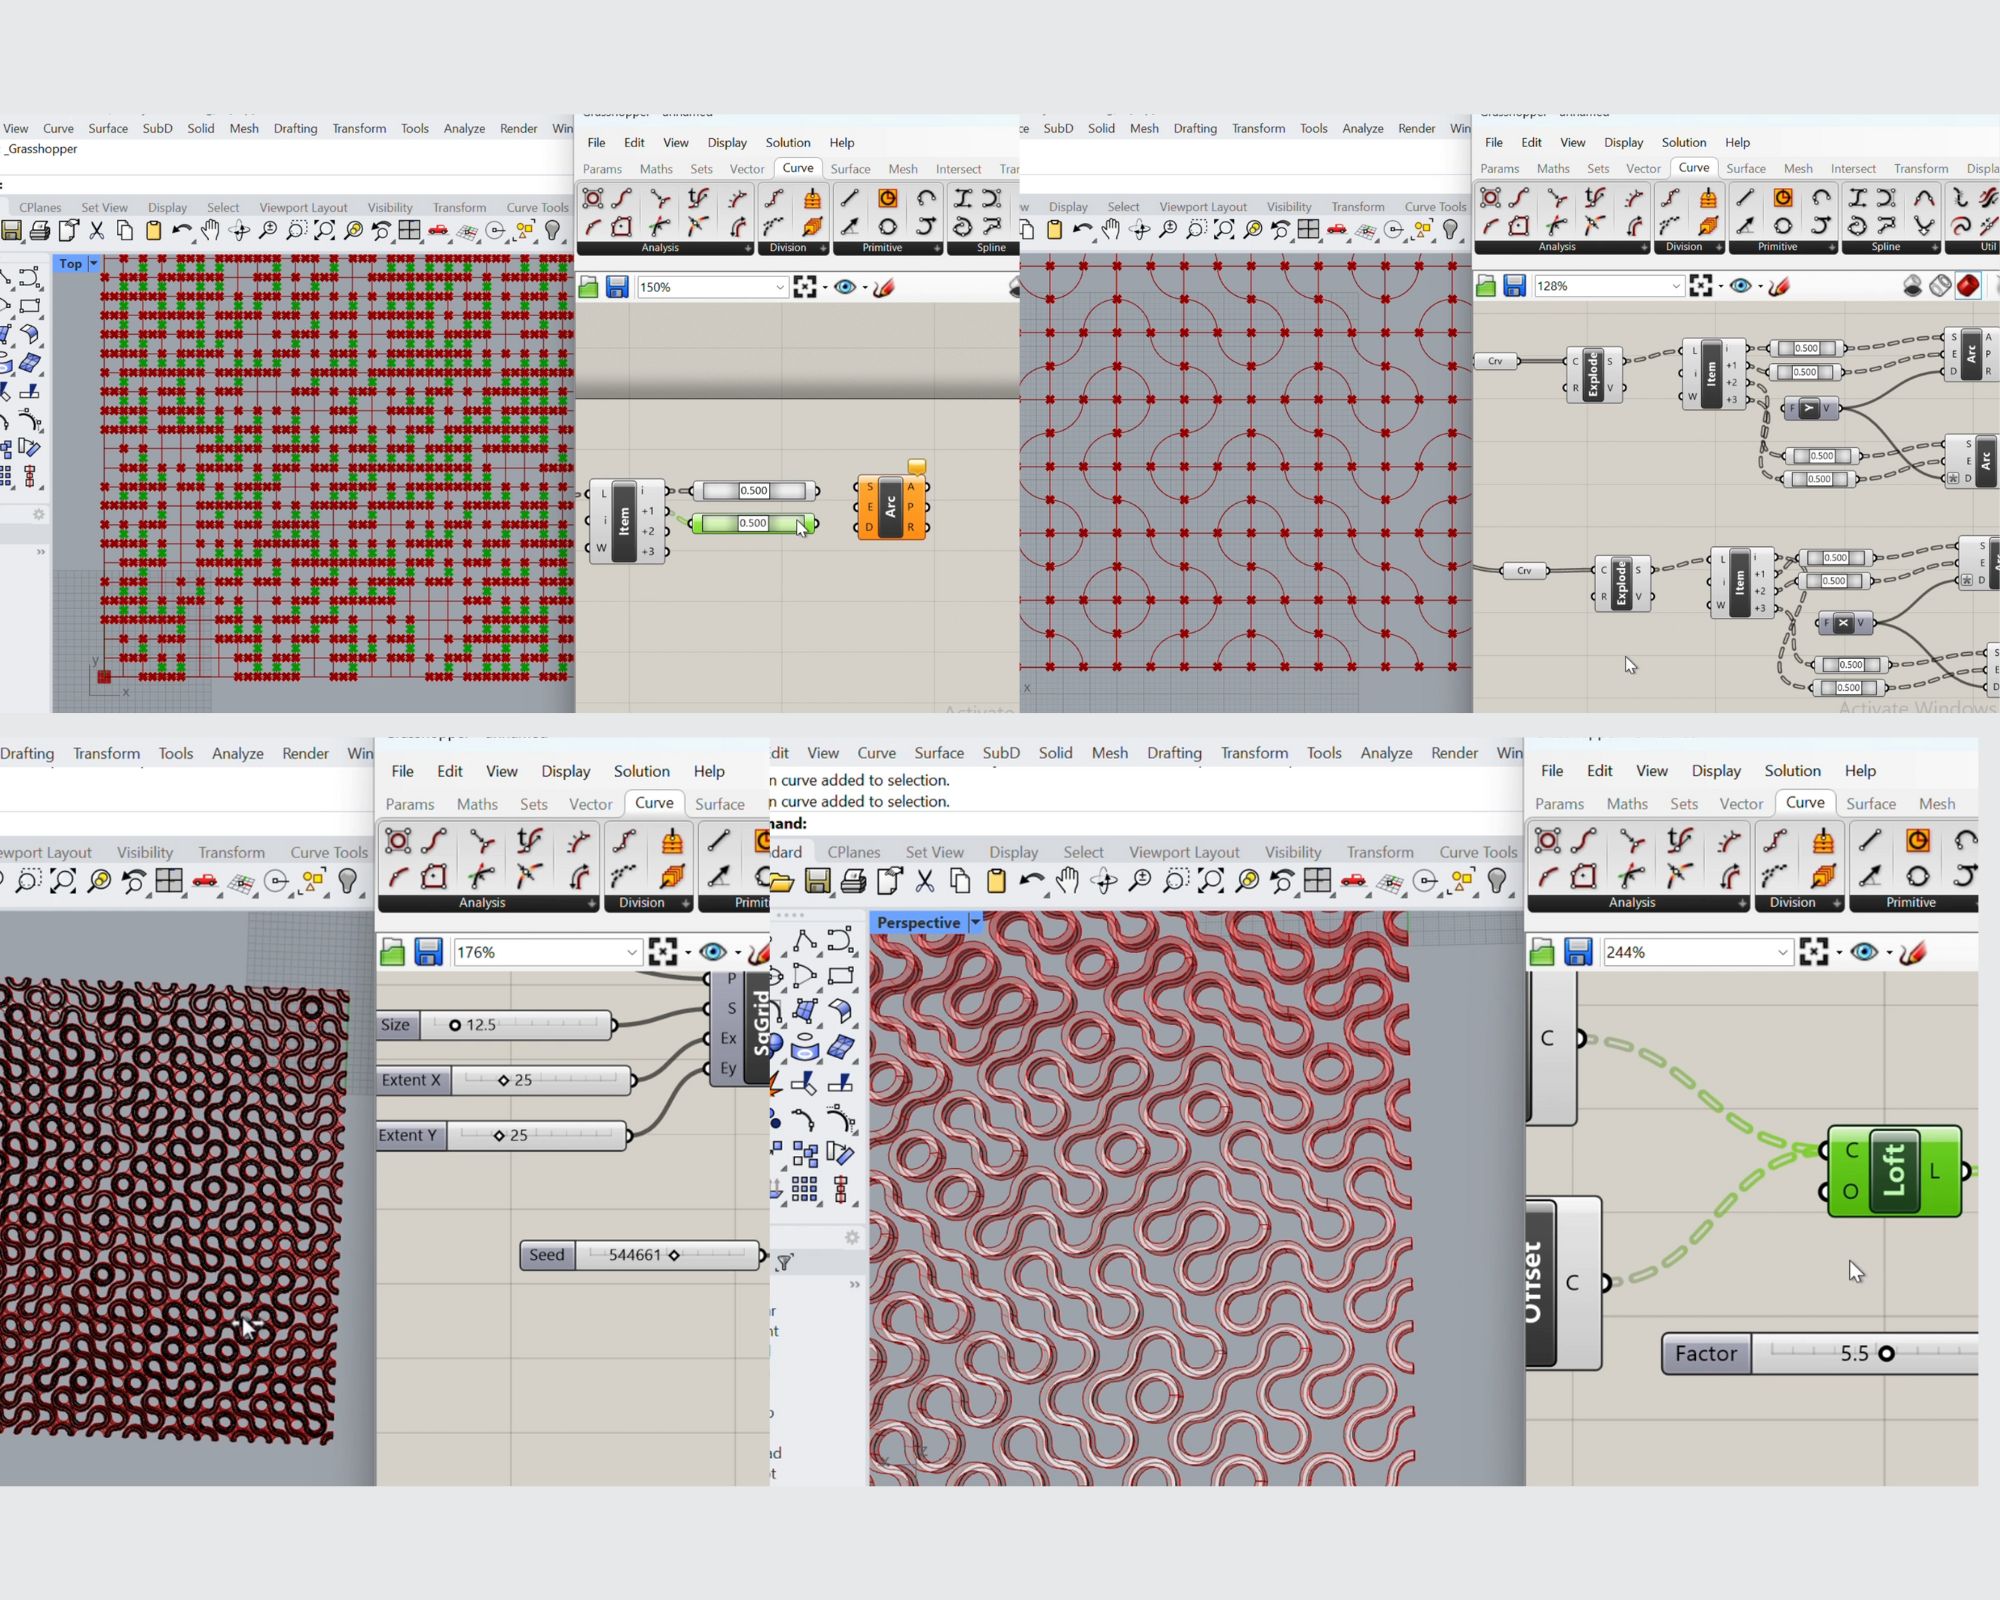Click the Curve Tools tab in the Perspective Rhino window
The width and height of the screenshot is (2000, 1600).
(x=1478, y=852)
